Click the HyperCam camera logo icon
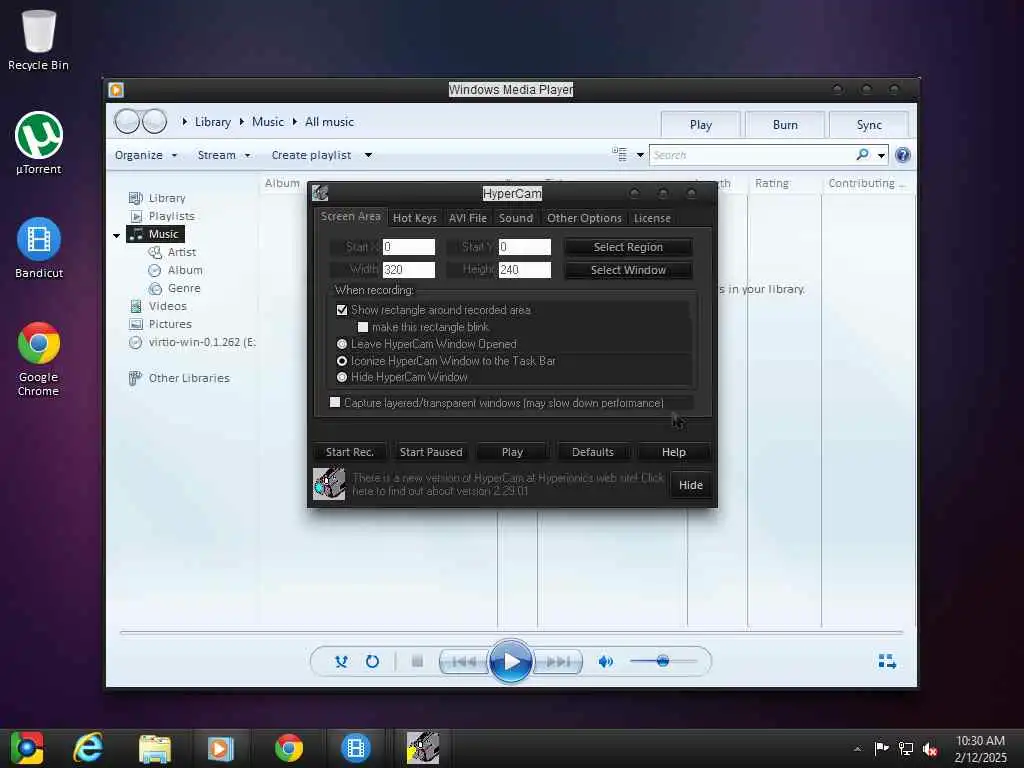The image size is (1024, 768). point(328,484)
